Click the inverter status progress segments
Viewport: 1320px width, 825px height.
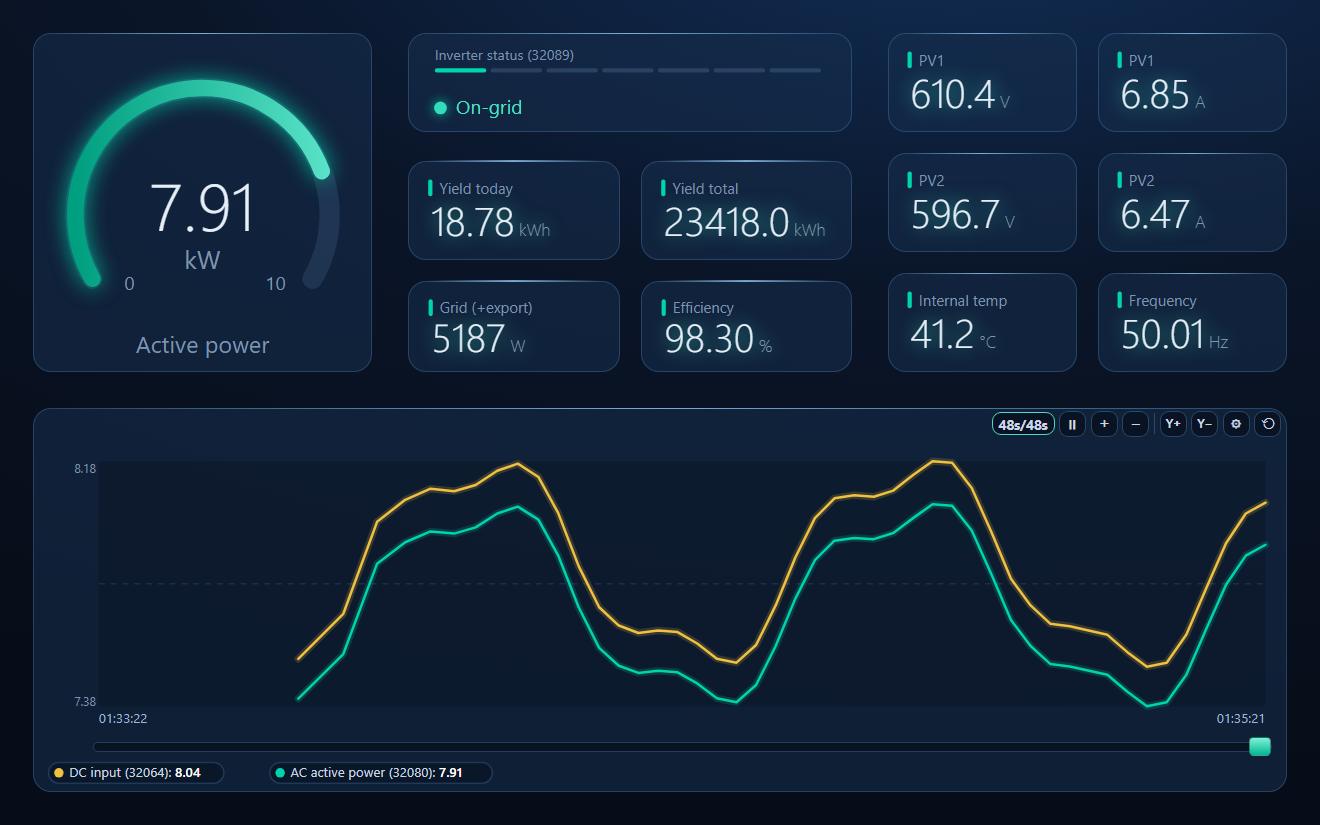pos(628,71)
